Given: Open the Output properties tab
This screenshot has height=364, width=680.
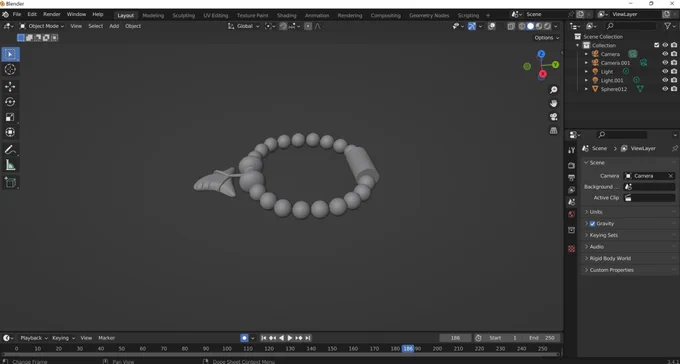Looking at the screenshot, I should click(x=572, y=178).
